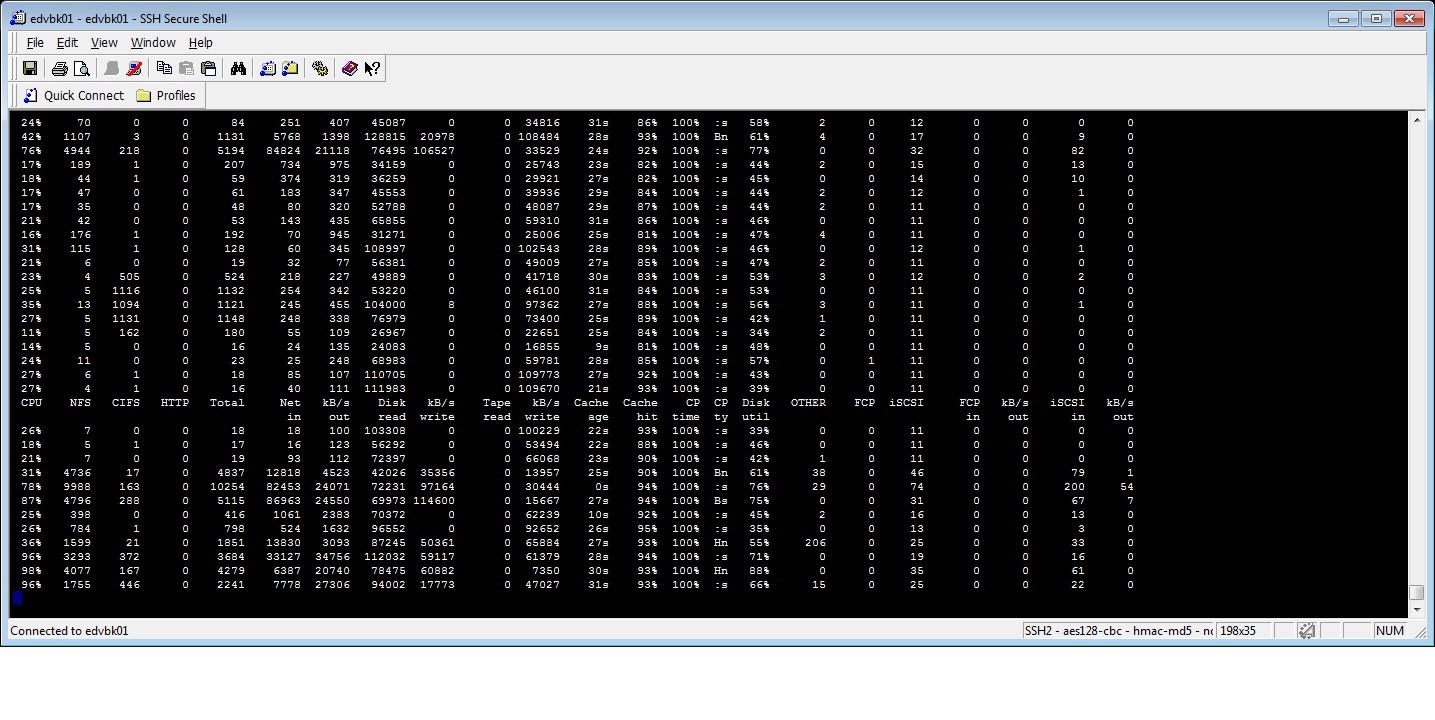Click the Paste Selection clipboard icon
The width and height of the screenshot is (1435, 720).
[208, 69]
